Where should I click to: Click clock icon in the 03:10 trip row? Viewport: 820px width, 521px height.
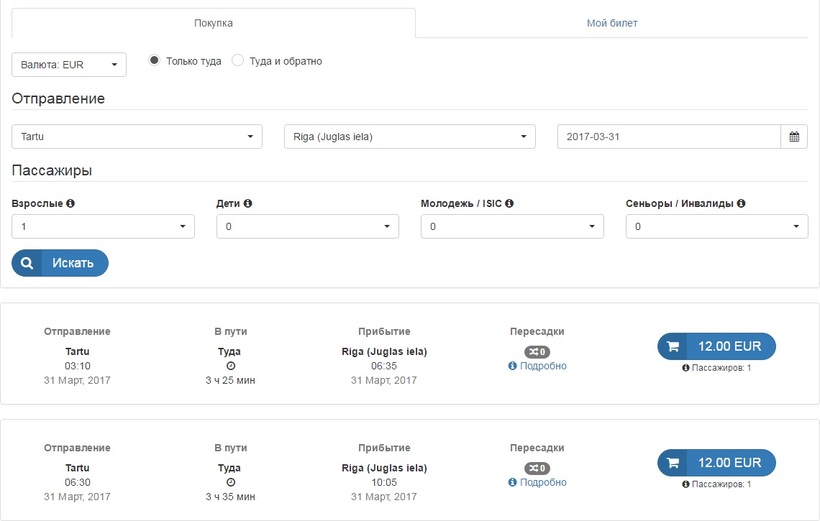pos(230,366)
